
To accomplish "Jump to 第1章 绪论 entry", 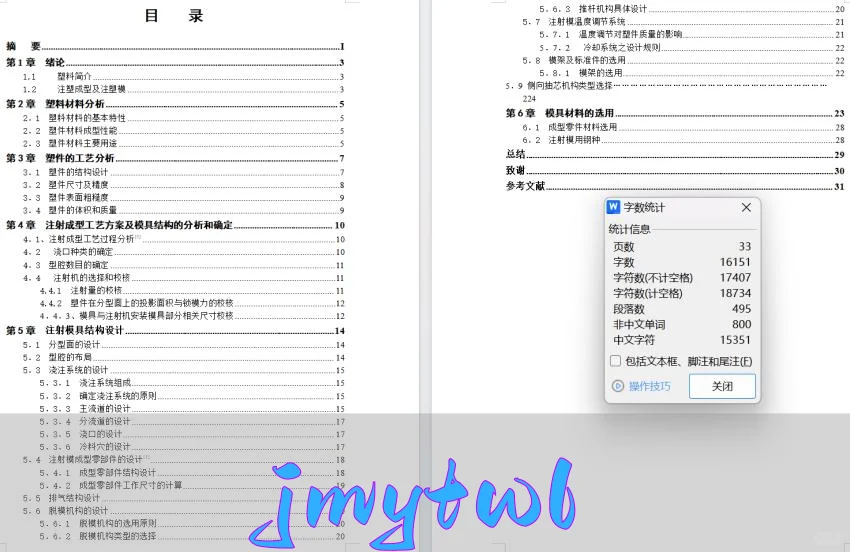I will pyautogui.click(x=175, y=62).
